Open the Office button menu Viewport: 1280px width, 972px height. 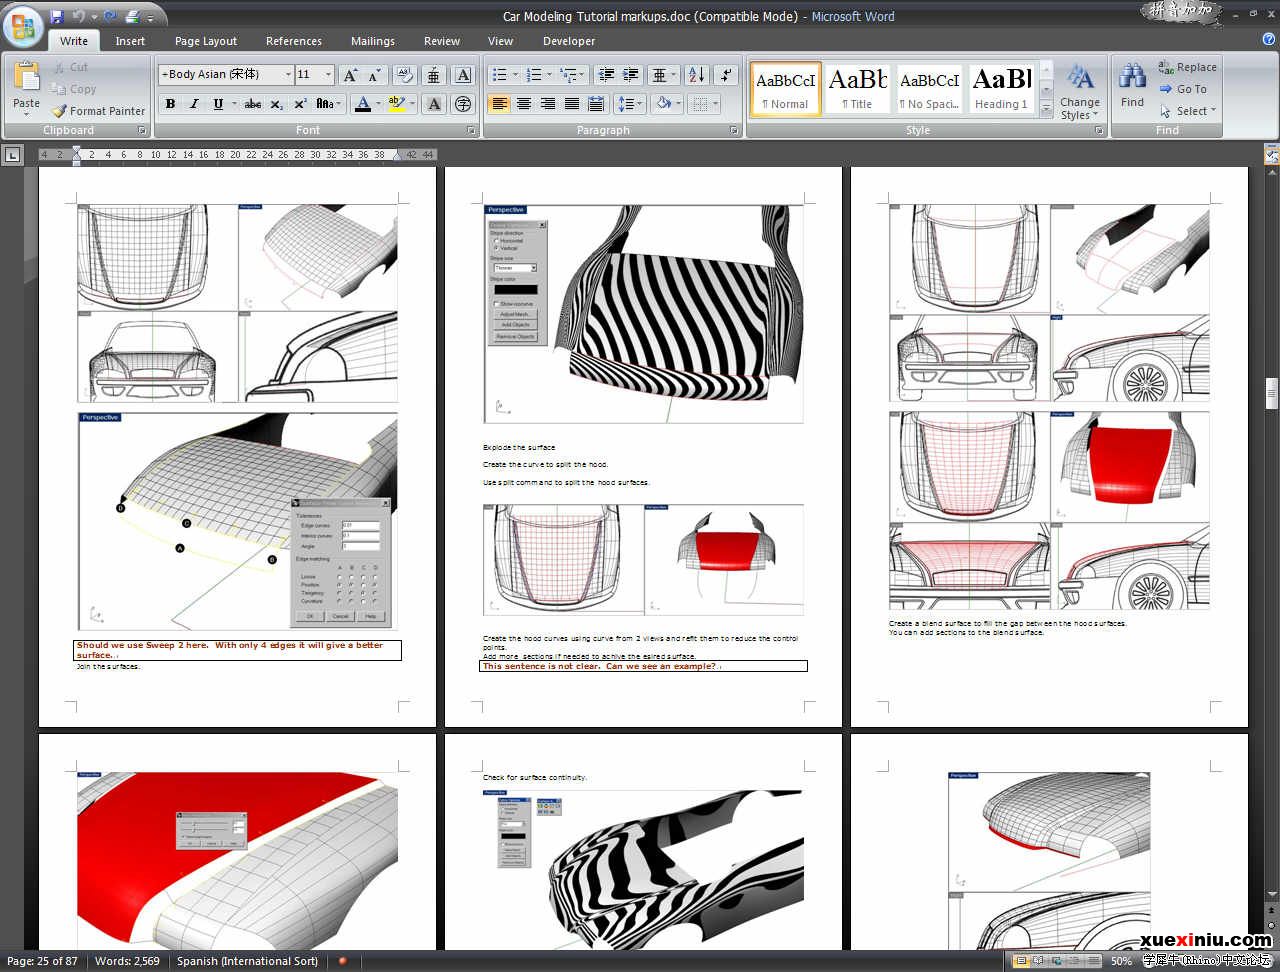[22, 26]
